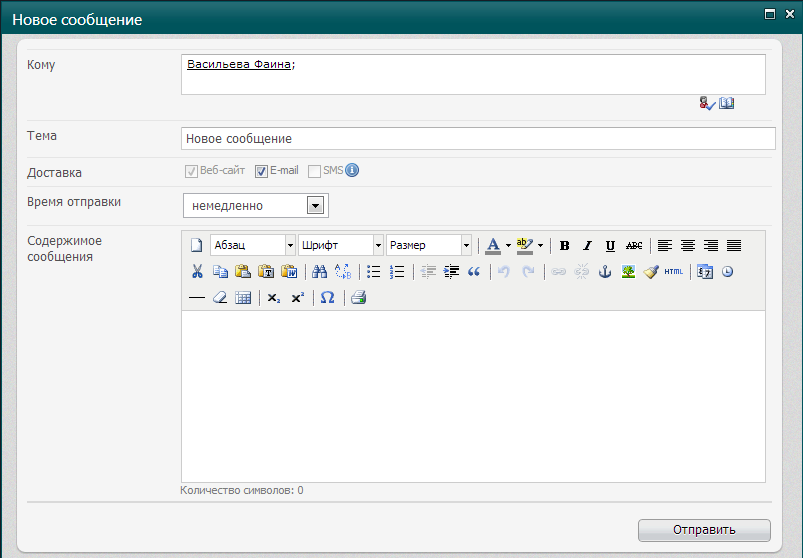Apply underline formatting
Screen dimensions: 803x558
tap(610, 246)
